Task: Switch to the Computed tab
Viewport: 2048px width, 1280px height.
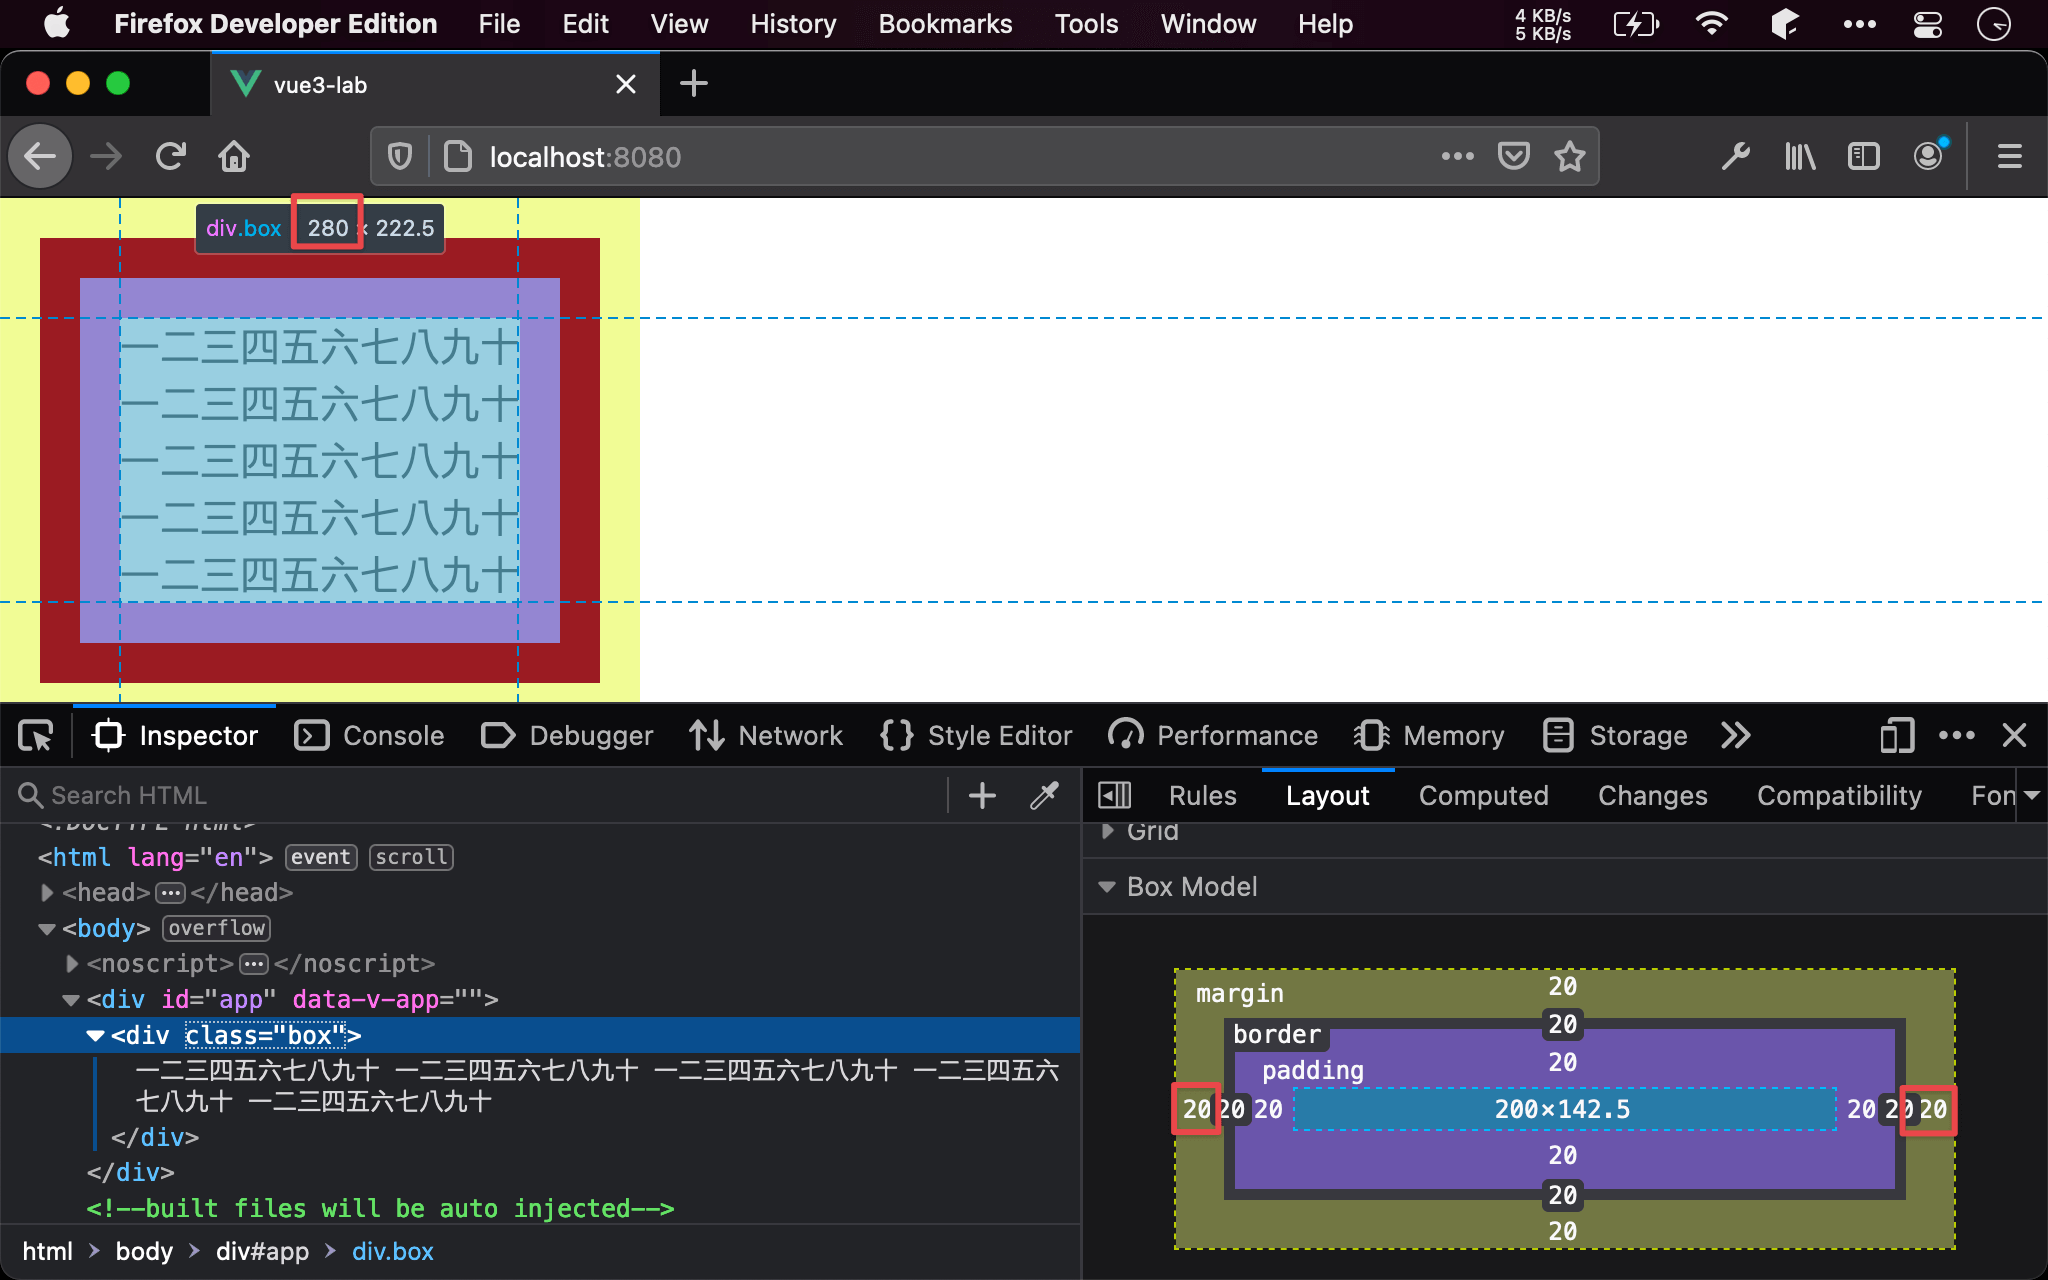Action: tap(1483, 796)
